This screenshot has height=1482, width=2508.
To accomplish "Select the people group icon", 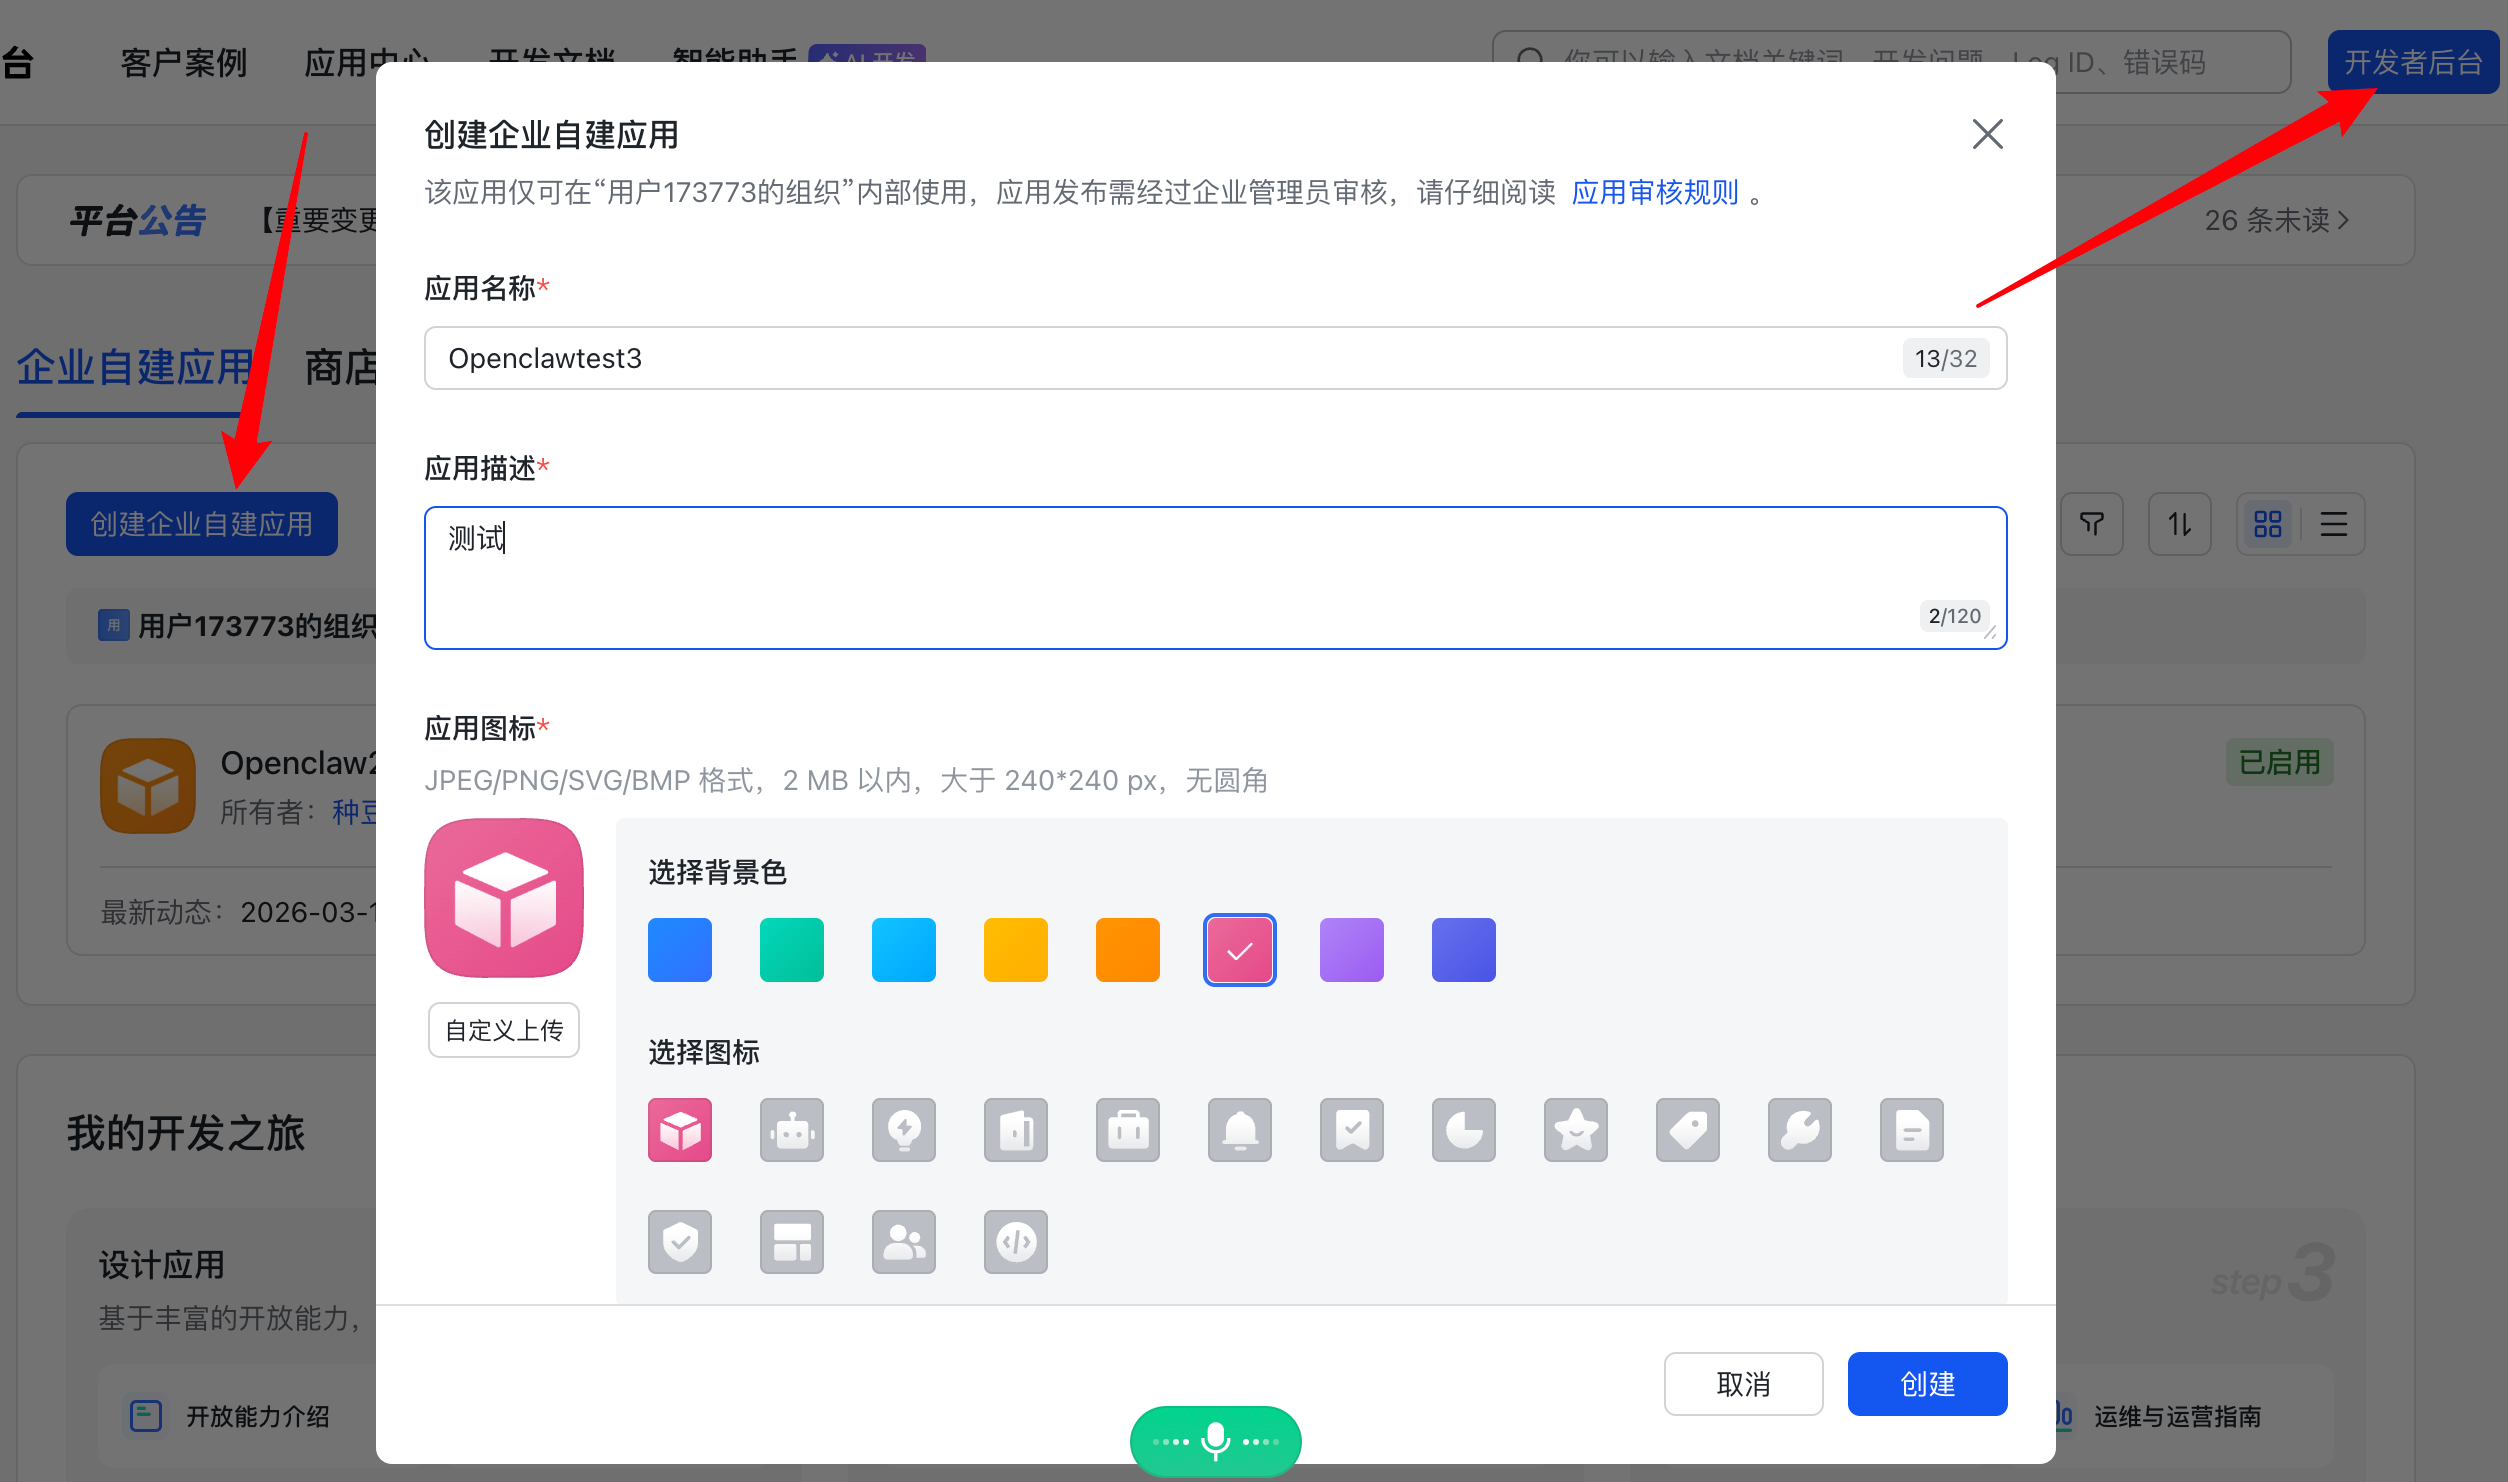I will 903,1242.
